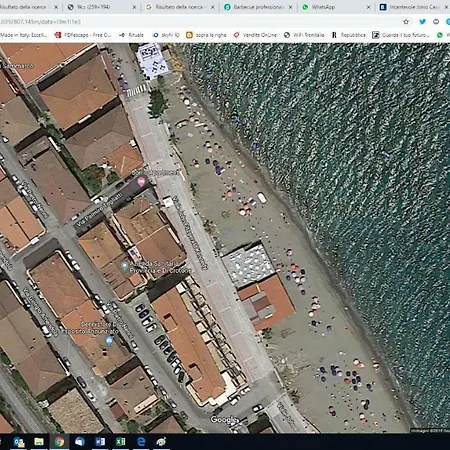
Task: Switch to the 9kz (259×194) tab
Action: tap(101, 7)
